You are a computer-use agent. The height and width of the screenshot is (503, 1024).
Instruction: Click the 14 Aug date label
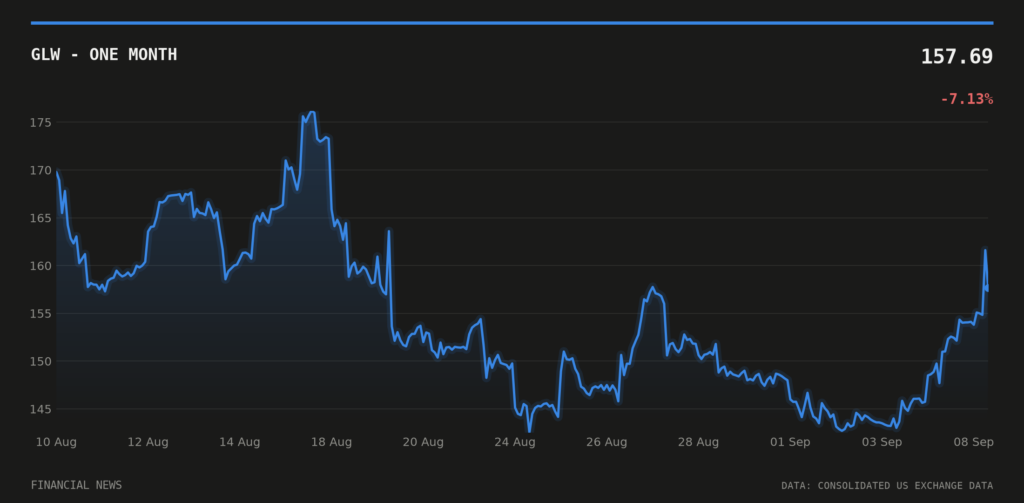tap(240, 442)
